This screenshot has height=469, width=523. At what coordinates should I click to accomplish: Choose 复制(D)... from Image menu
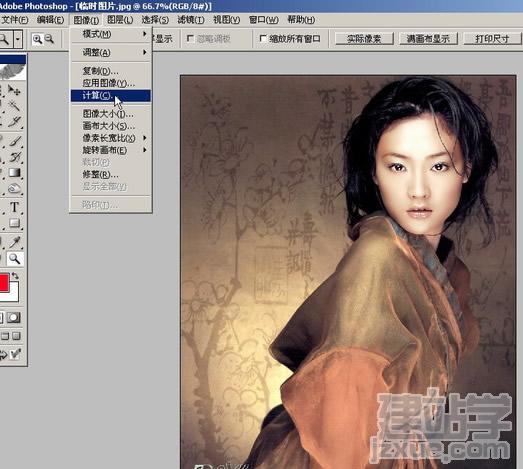(111, 71)
